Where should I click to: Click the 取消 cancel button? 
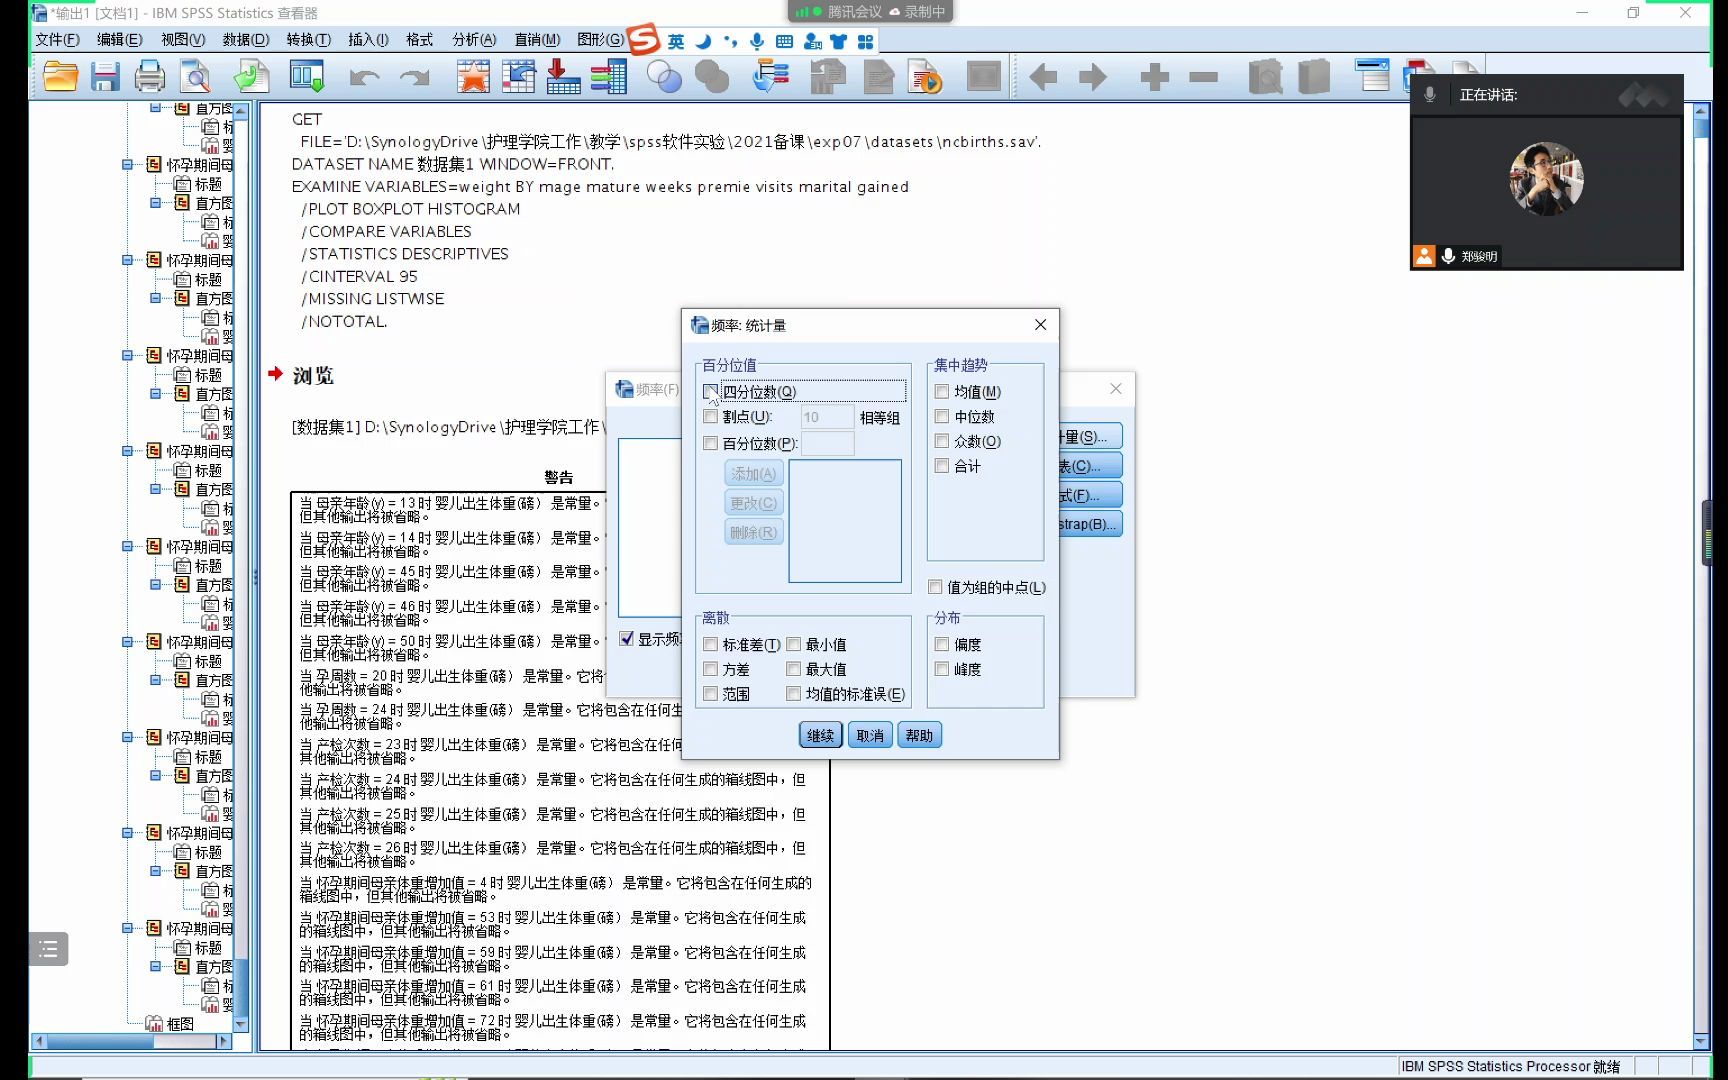[x=870, y=736]
